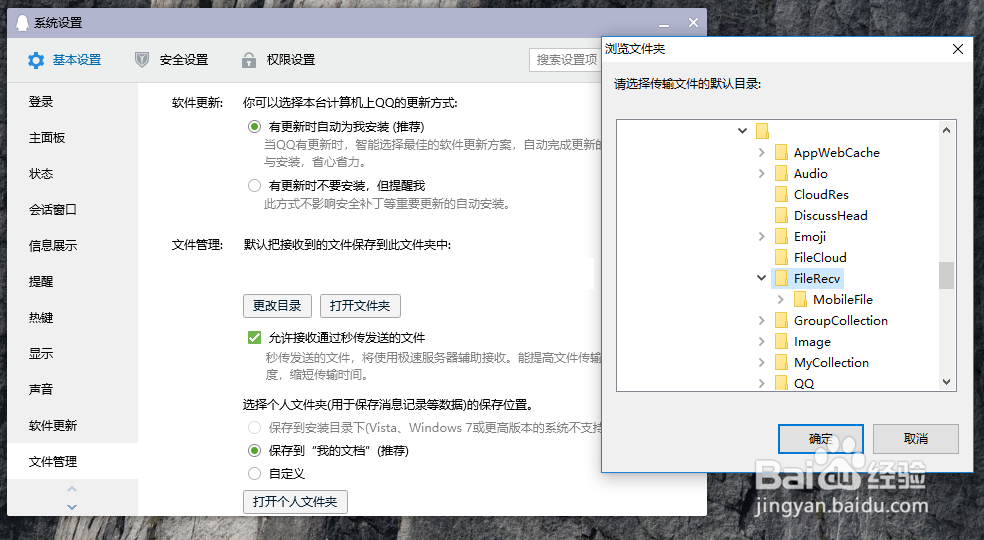Toggle 允许接收通过秒传发送的文件 checkbox
The width and height of the screenshot is (984, 540).
(x=254, y=338)
